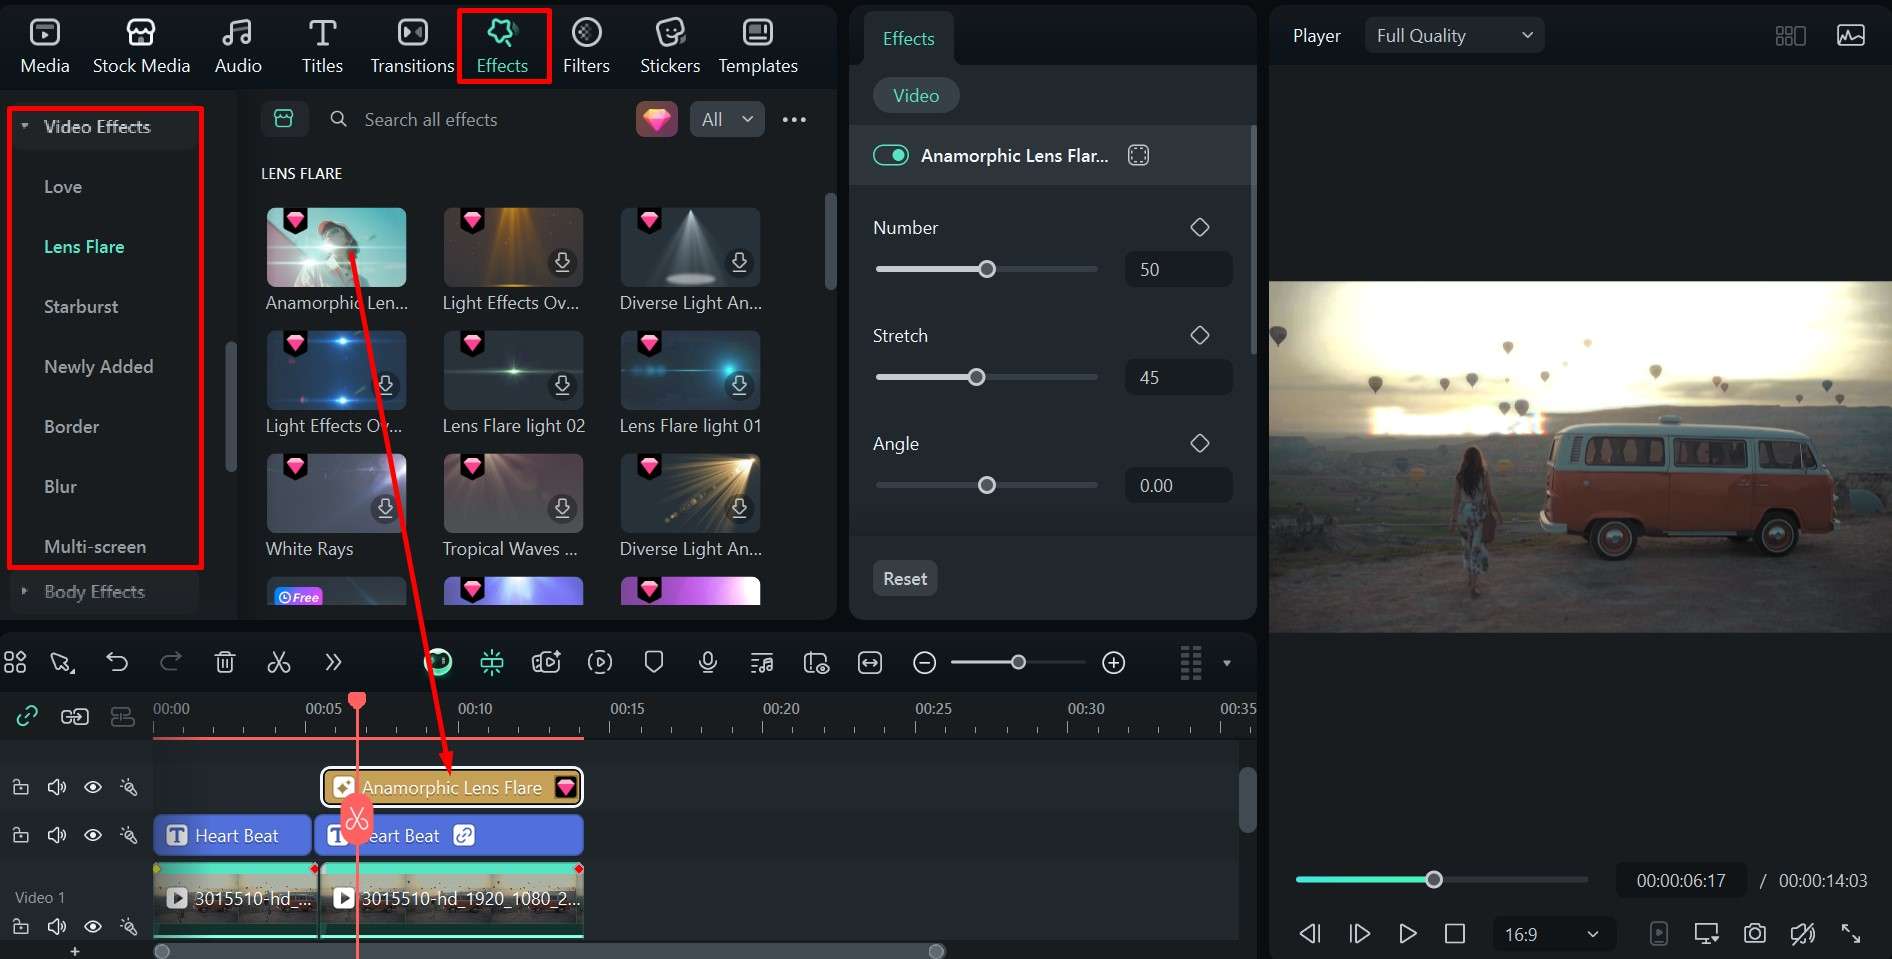Play the preview video
Image resolution: width=1892 pixels, height=959 pixels.
pos(1407,934)
